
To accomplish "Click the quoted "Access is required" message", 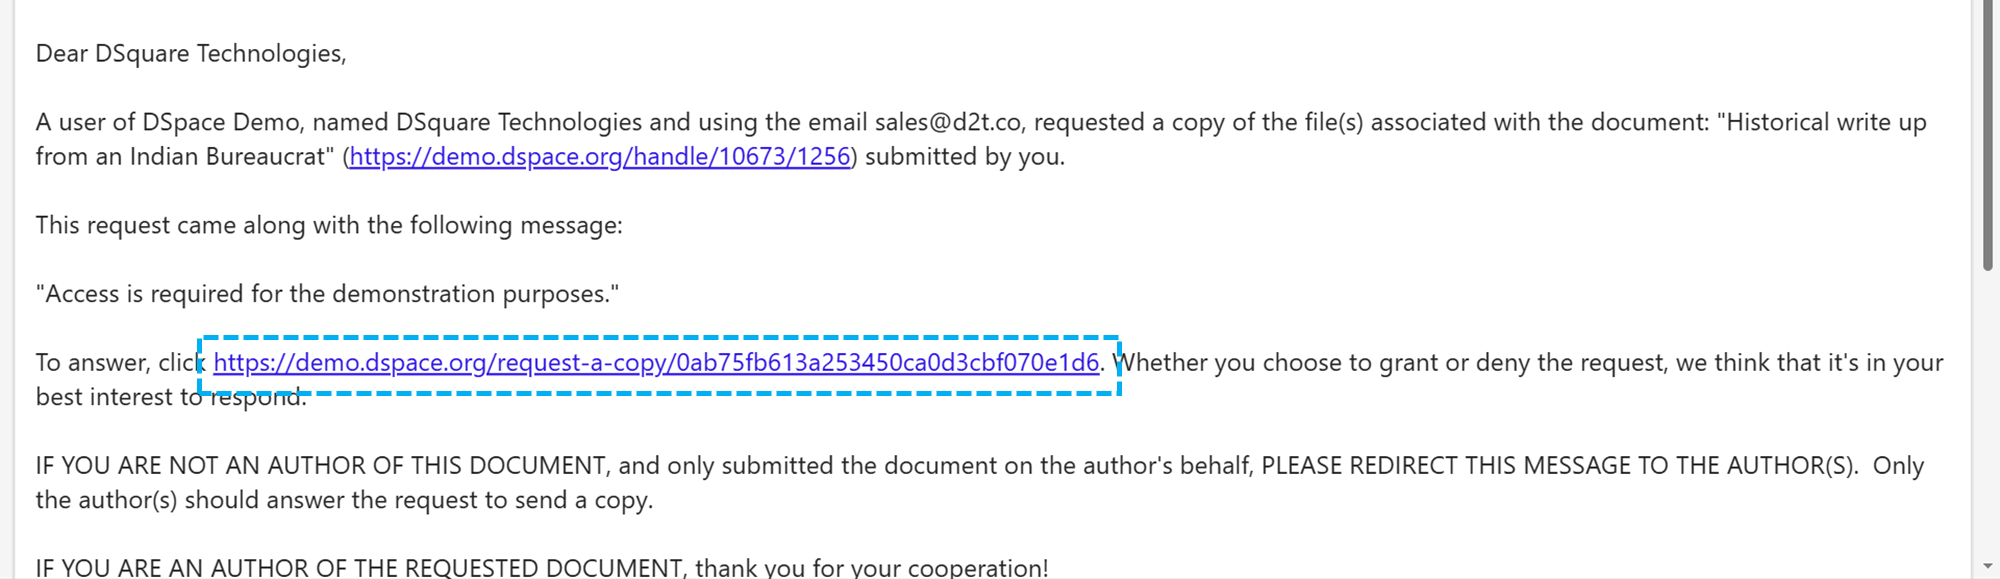I will 327,295.
